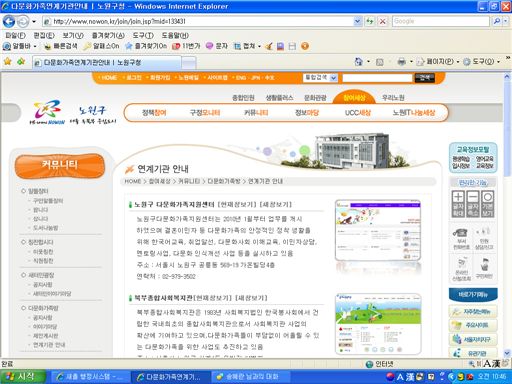Click the browser Back arrow button
The height and width of the screenshot is (384, 512).
9,22
